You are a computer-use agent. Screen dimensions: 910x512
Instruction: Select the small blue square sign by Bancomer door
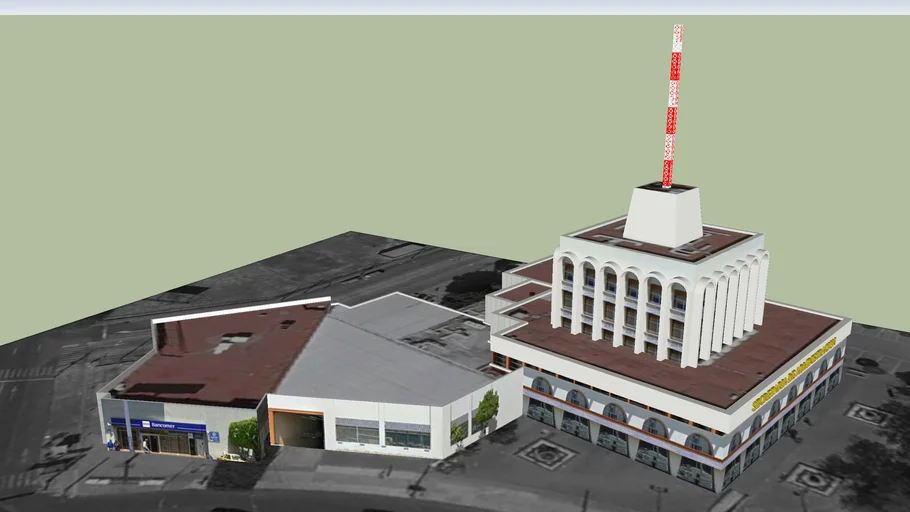click(x=214, y=436)
